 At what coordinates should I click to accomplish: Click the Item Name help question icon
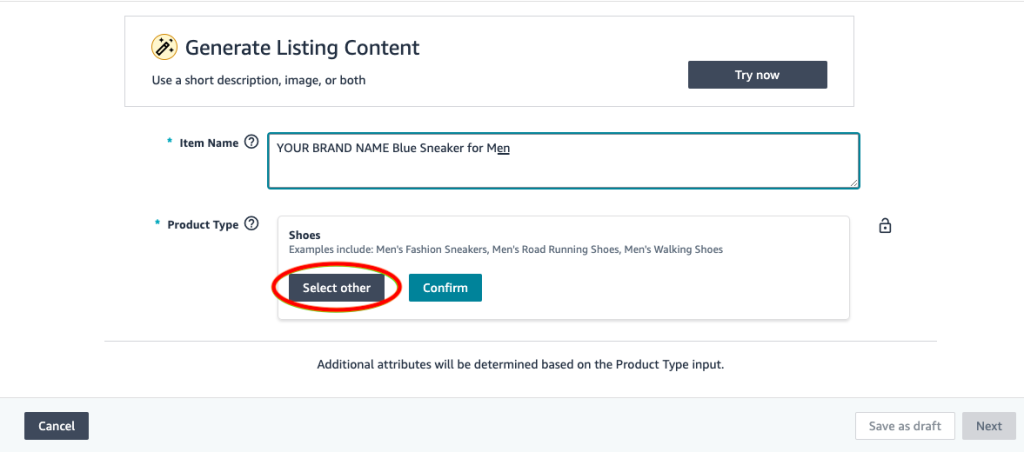[x=251, y=143]
